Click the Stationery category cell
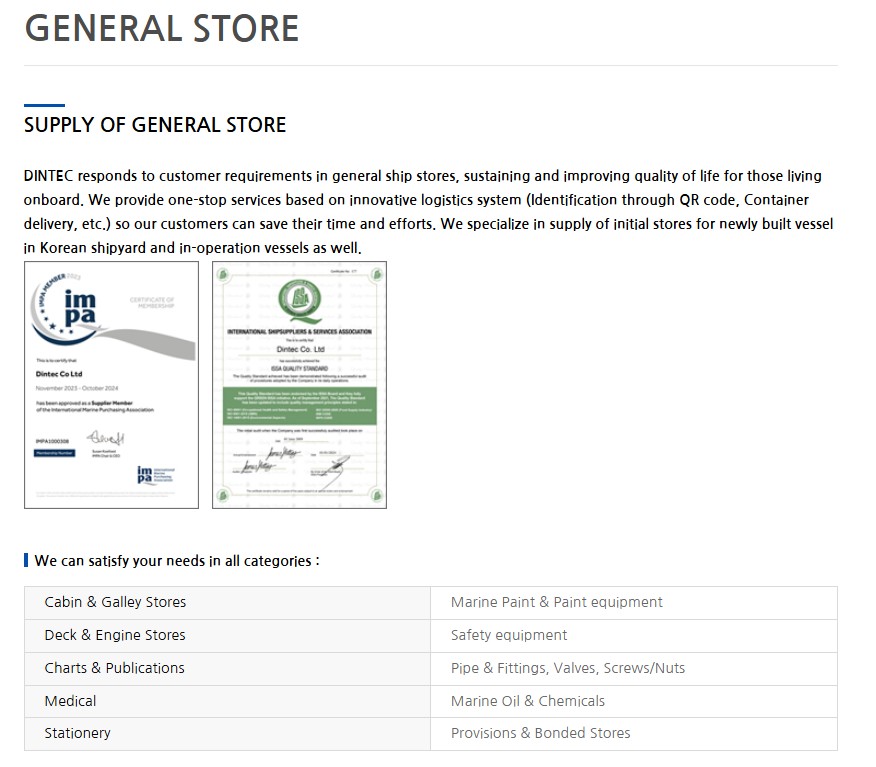Viewport: 876px width, 767px height. [x=77, y=733]
